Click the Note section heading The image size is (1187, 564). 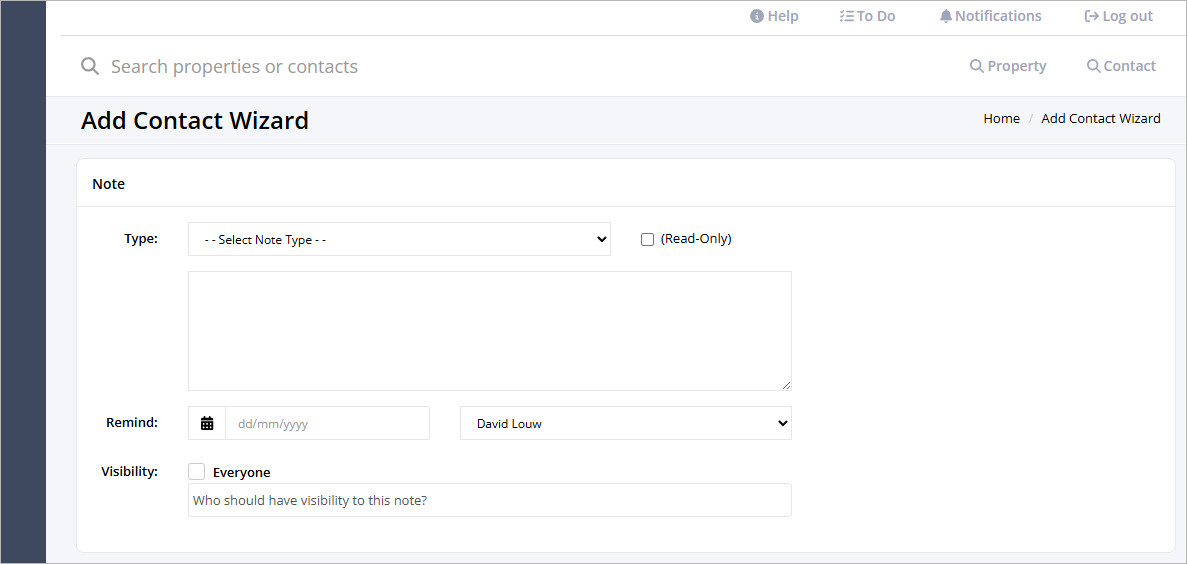108,184
